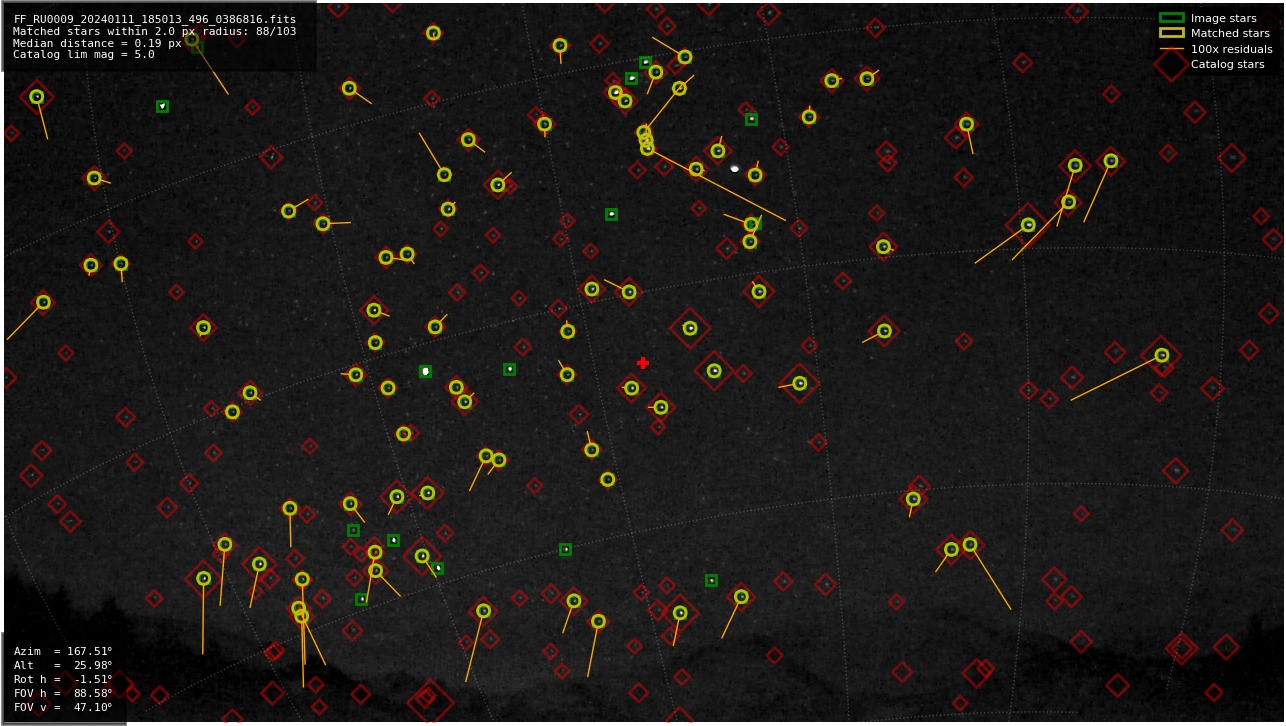Select the 'Image stars' legend label
Screen dimensions: 1286x726
(x=1223, y=18)
